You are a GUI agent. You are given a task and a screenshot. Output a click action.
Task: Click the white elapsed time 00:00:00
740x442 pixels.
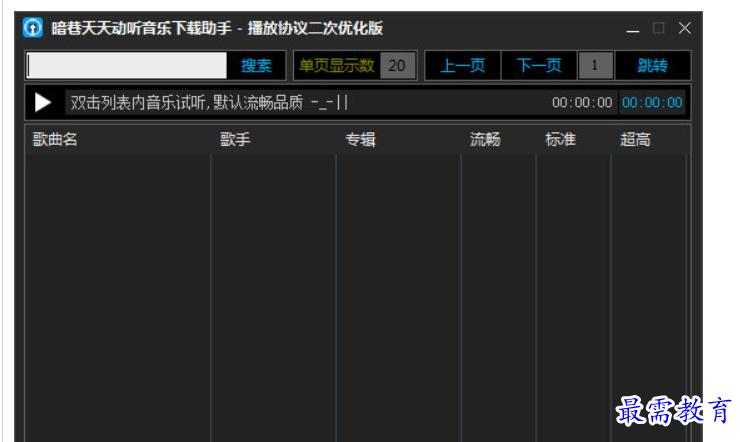point(582,102)
